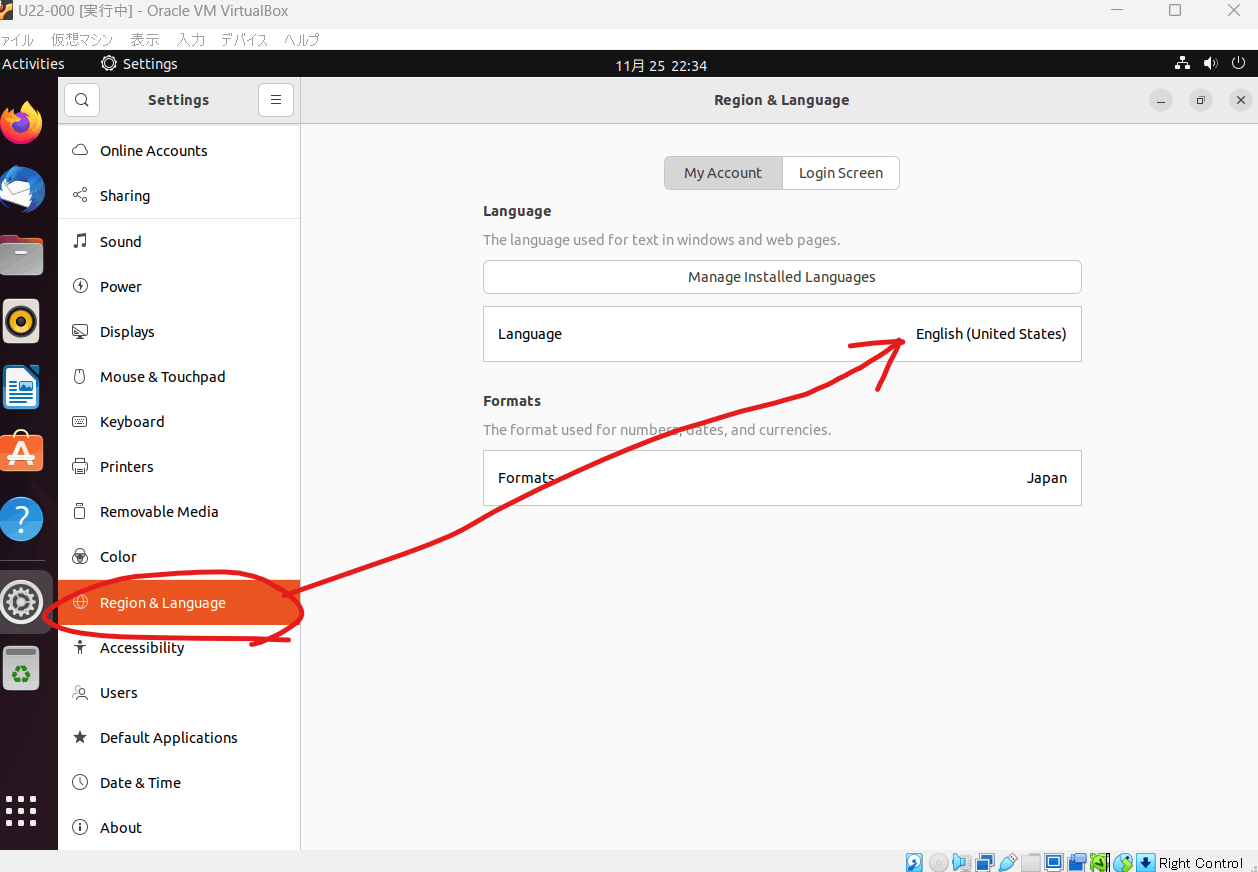Viewport: 1258px width, 872px height.
Task: Select Sharing in sidebar
Action: (179, 196)
